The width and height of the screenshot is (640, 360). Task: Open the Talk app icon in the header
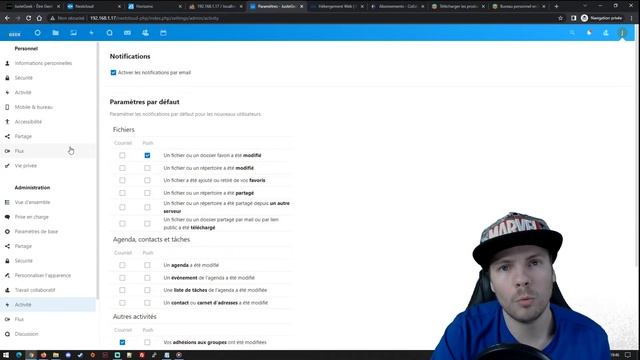[x=109, y=33]
